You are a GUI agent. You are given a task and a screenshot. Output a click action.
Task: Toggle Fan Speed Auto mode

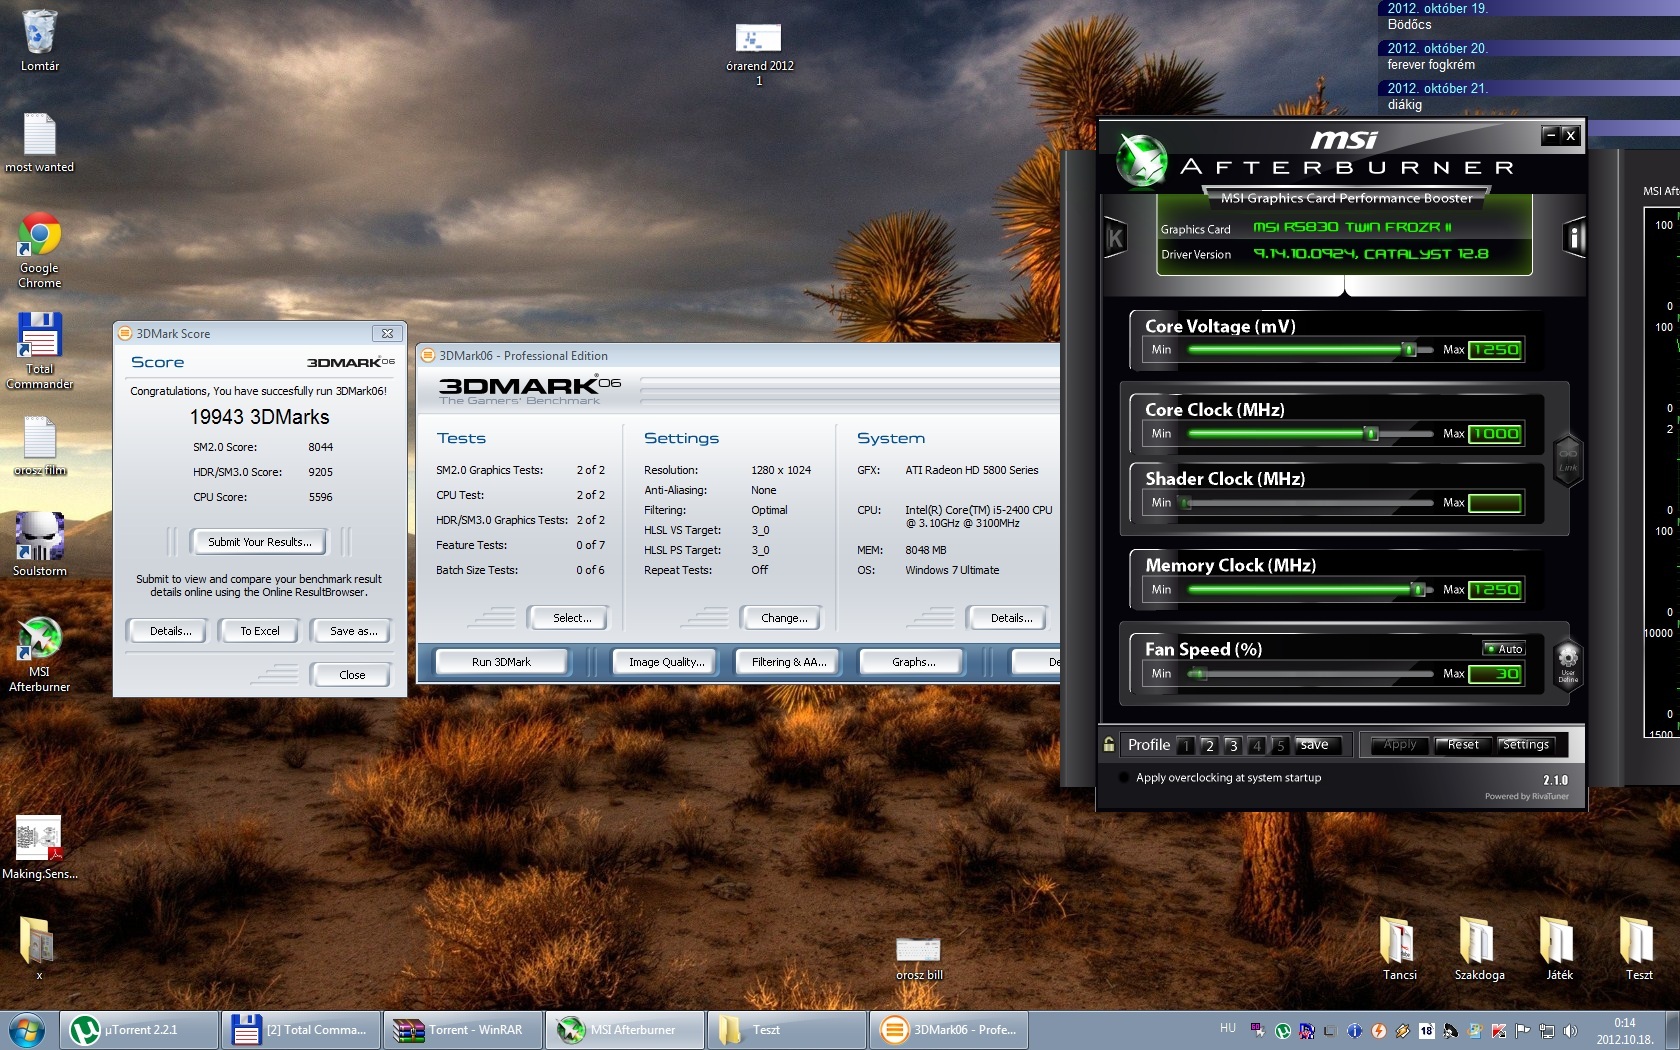[1503, 649]
